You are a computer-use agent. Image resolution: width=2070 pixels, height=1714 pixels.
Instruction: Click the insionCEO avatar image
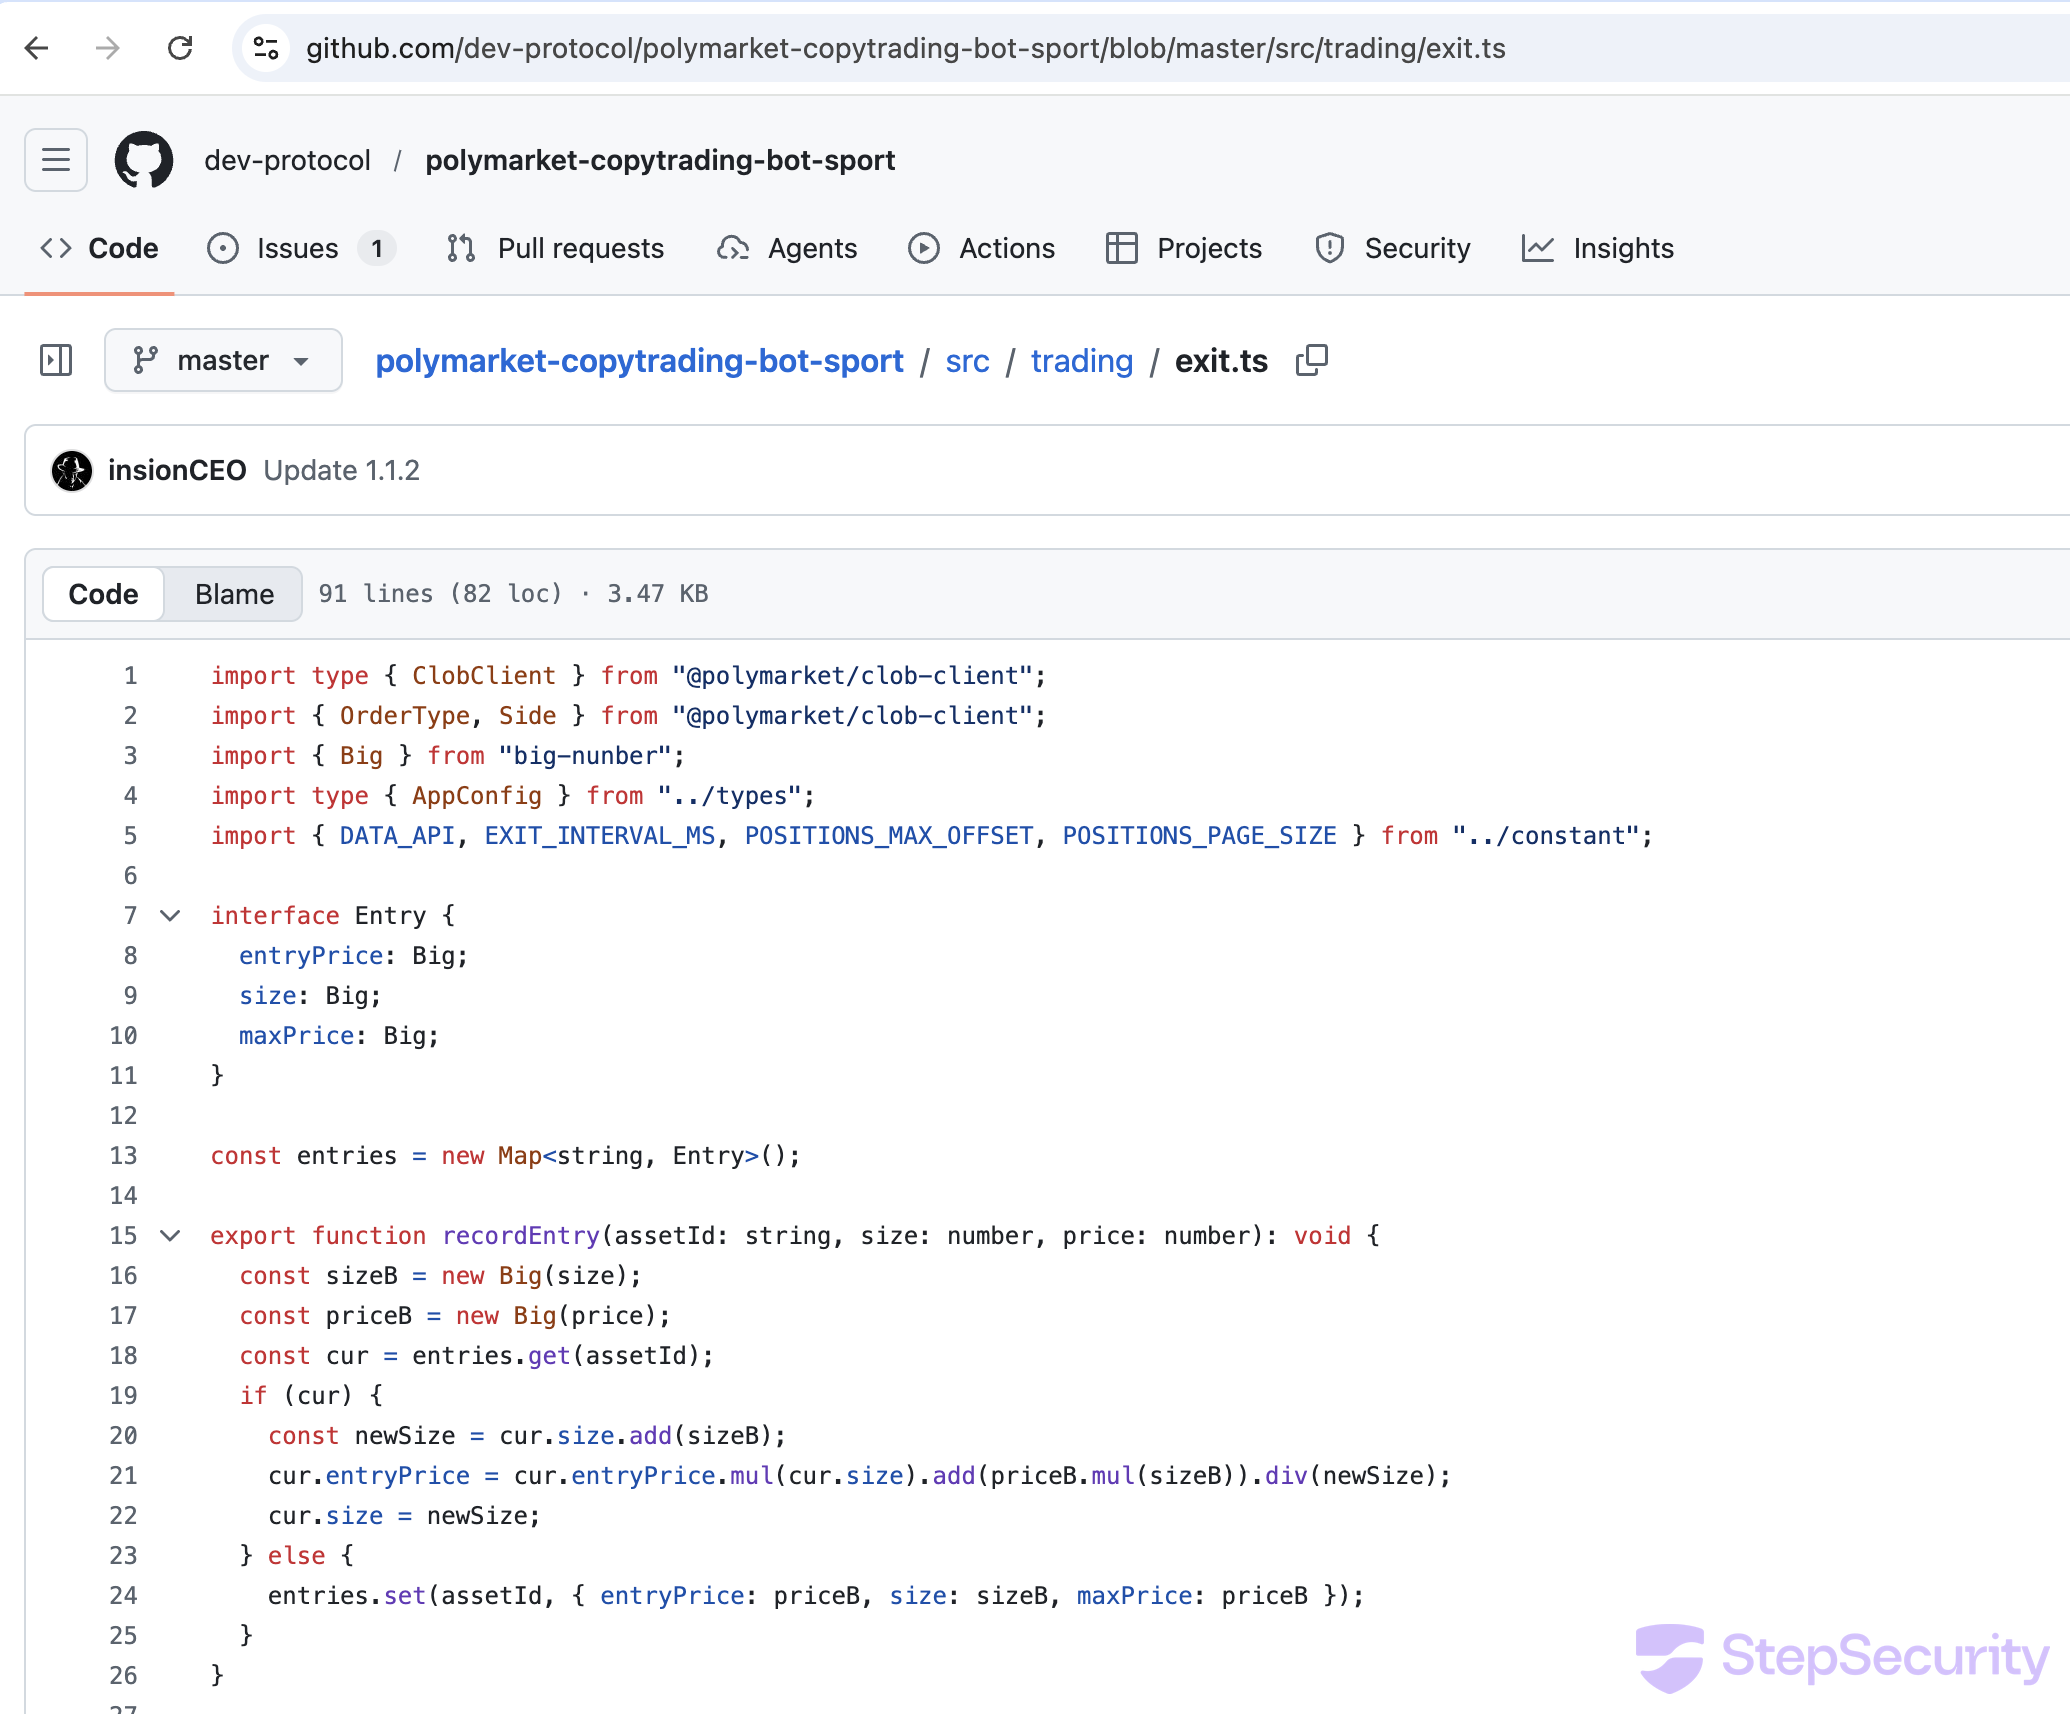click(x=72, y=471)
